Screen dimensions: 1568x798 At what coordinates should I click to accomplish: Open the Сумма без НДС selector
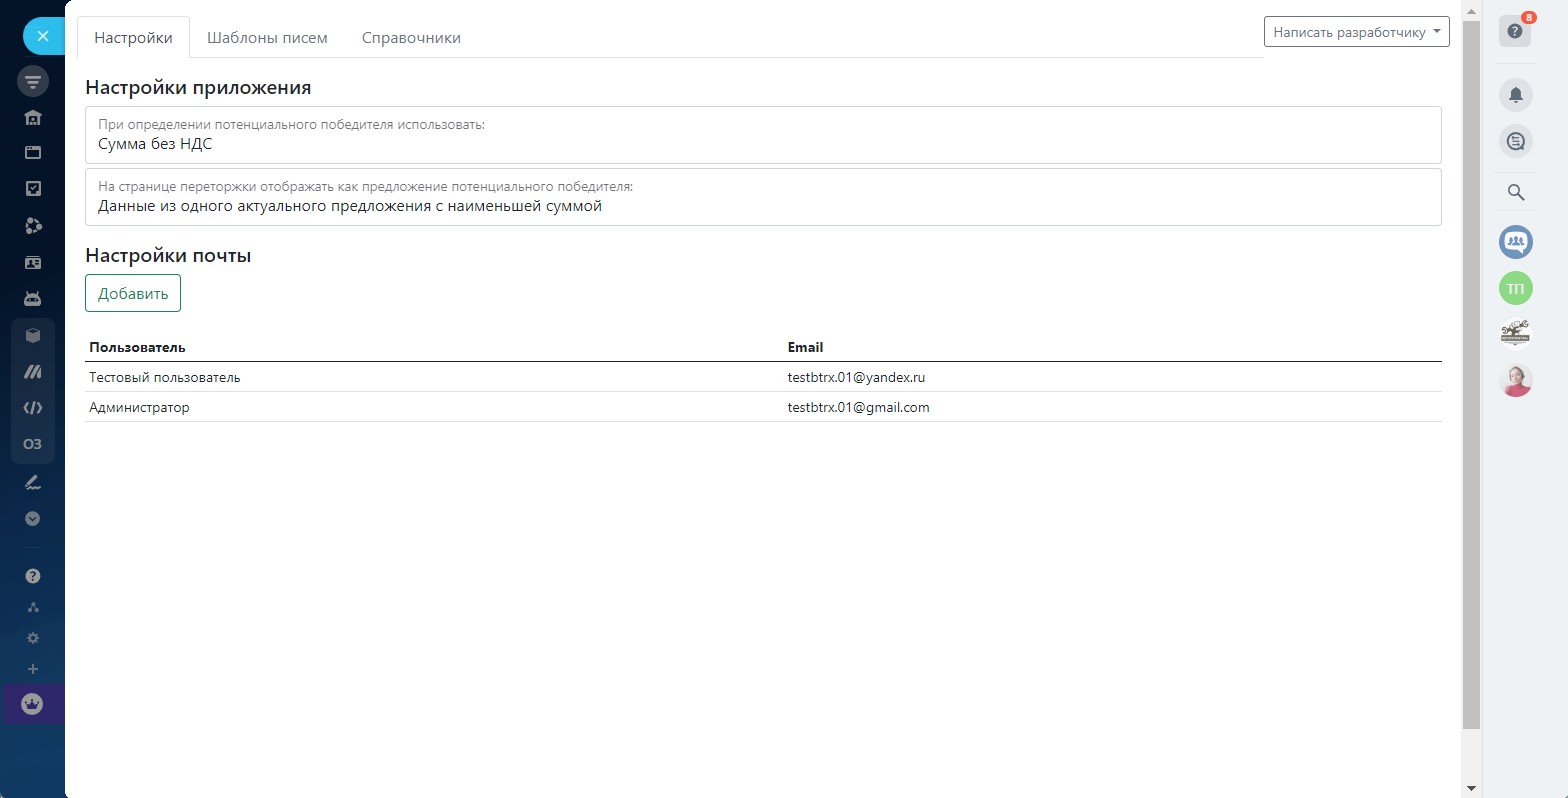point(763,135)
